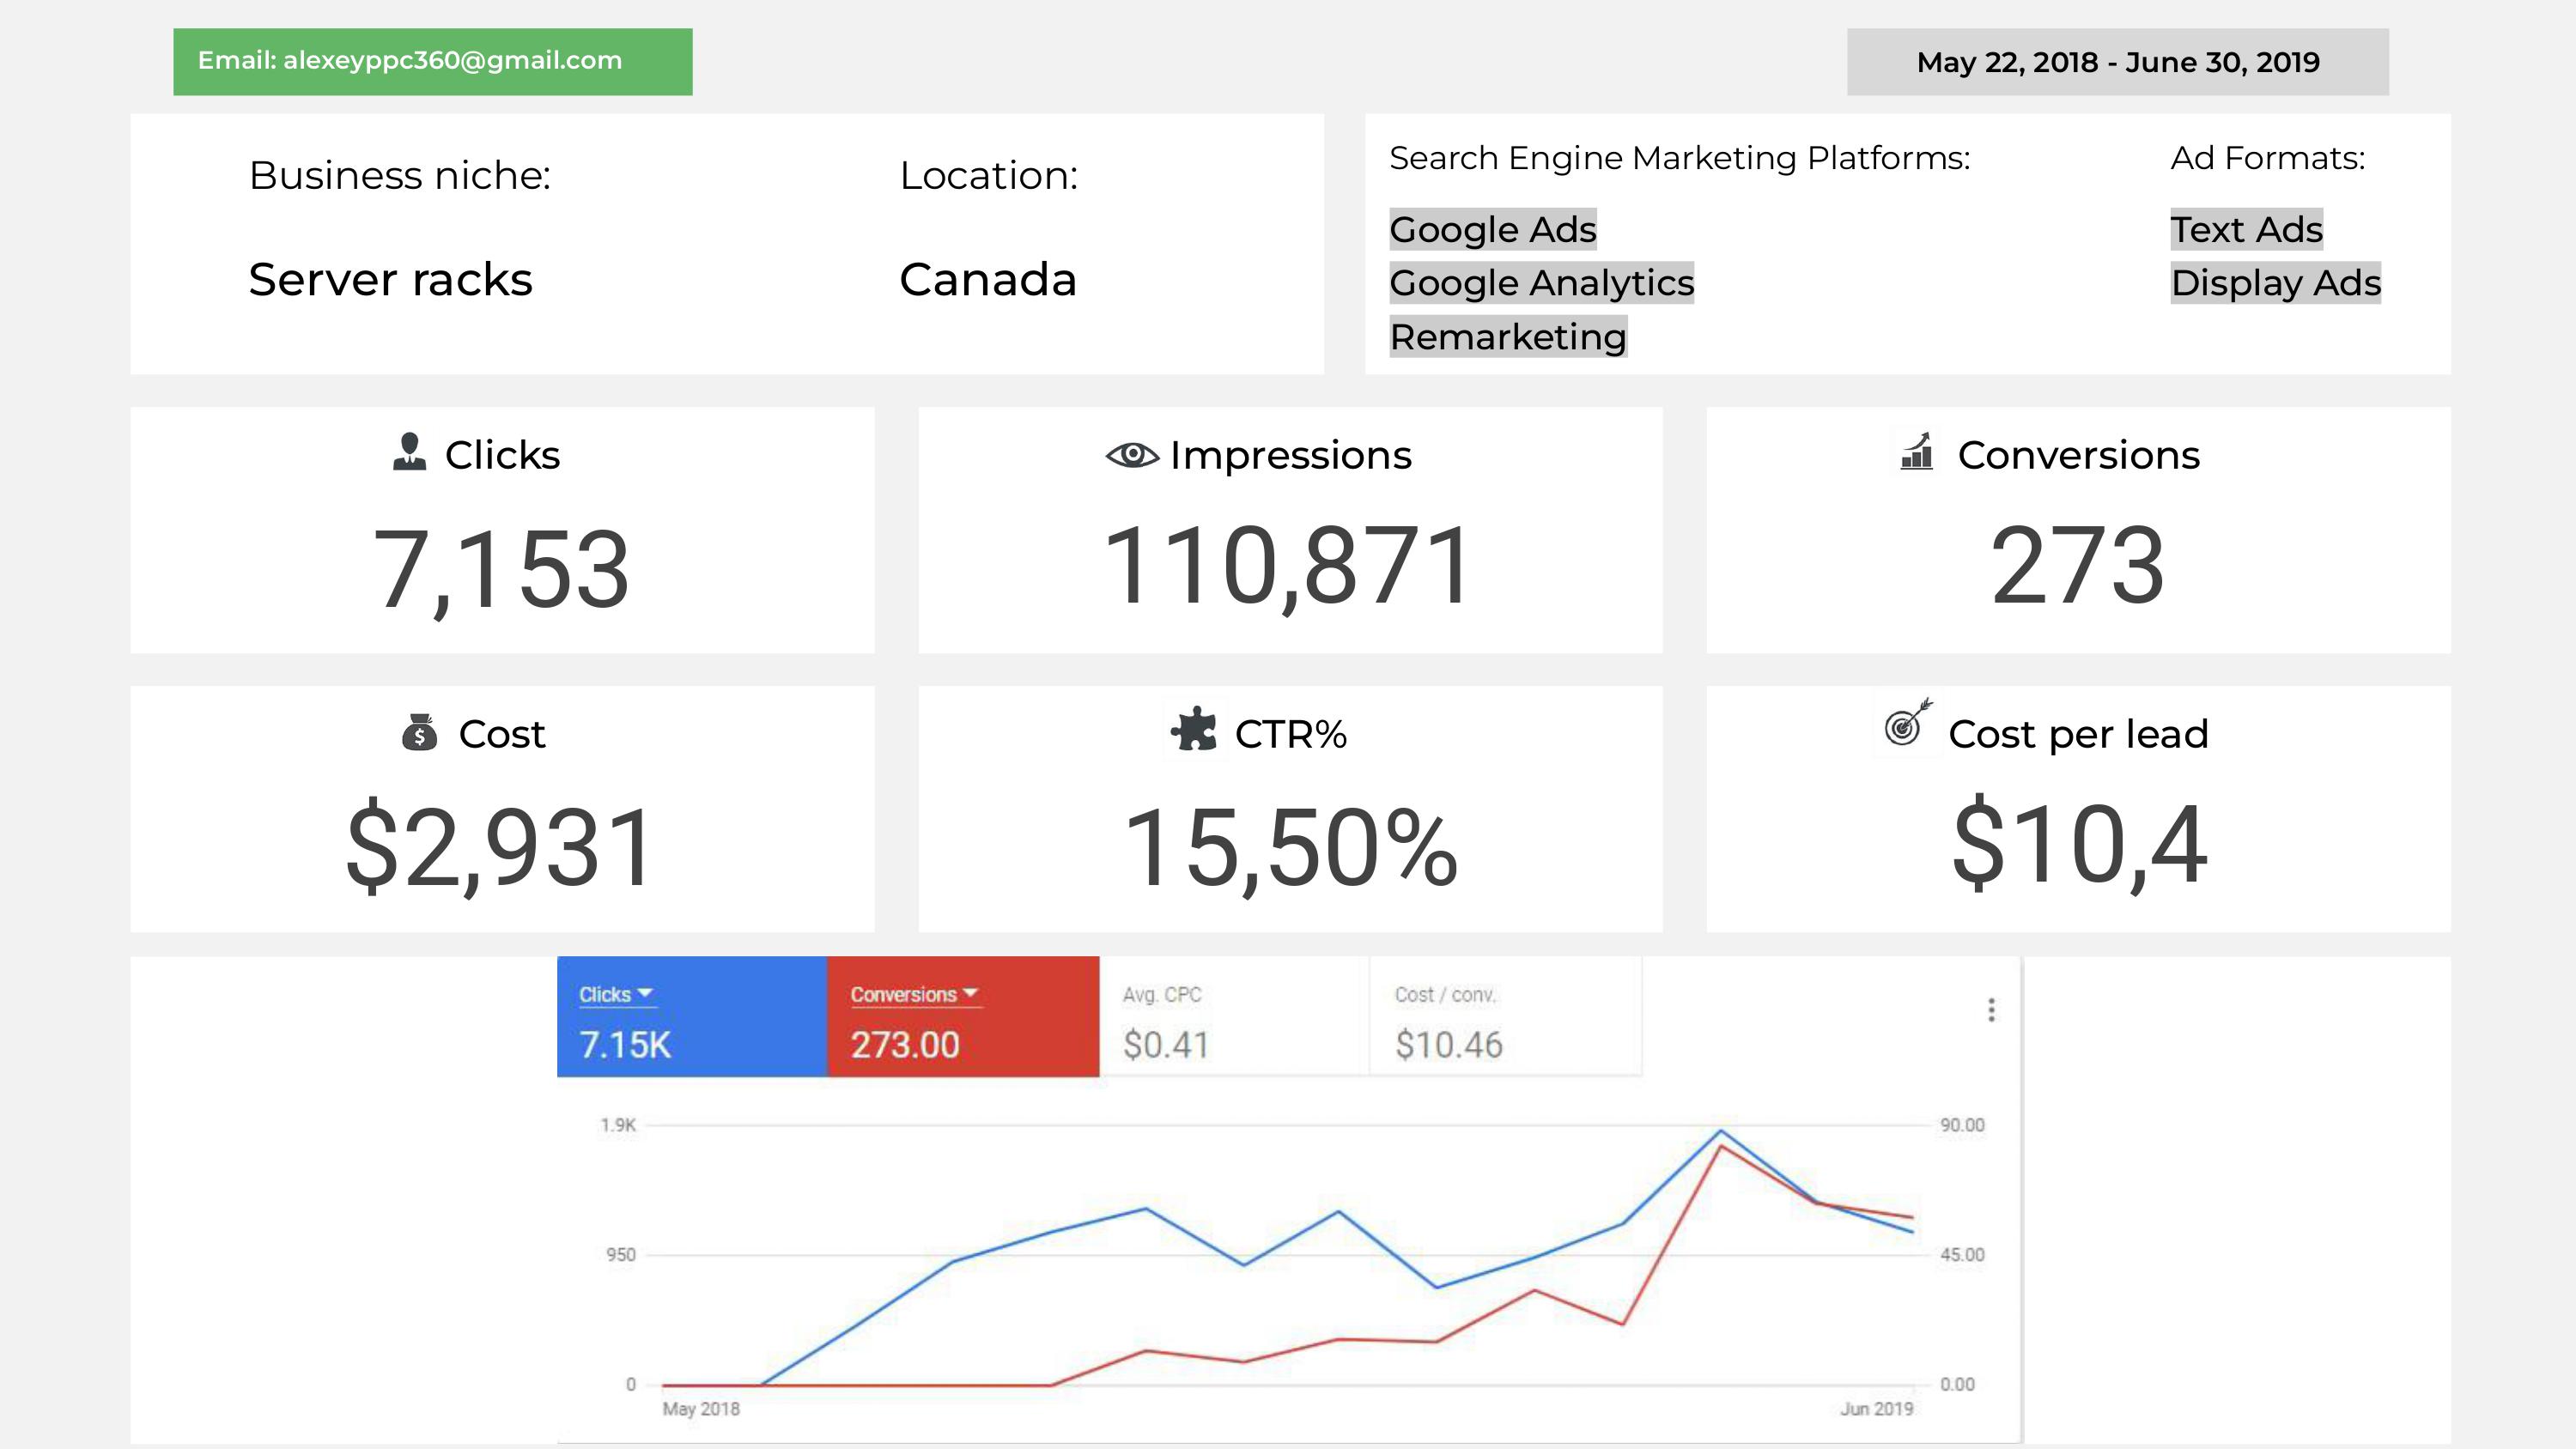This screenshot has height=1449, width=2576.
Task: Open the chart's three-dot options menu
Action: (1991, 1010)
